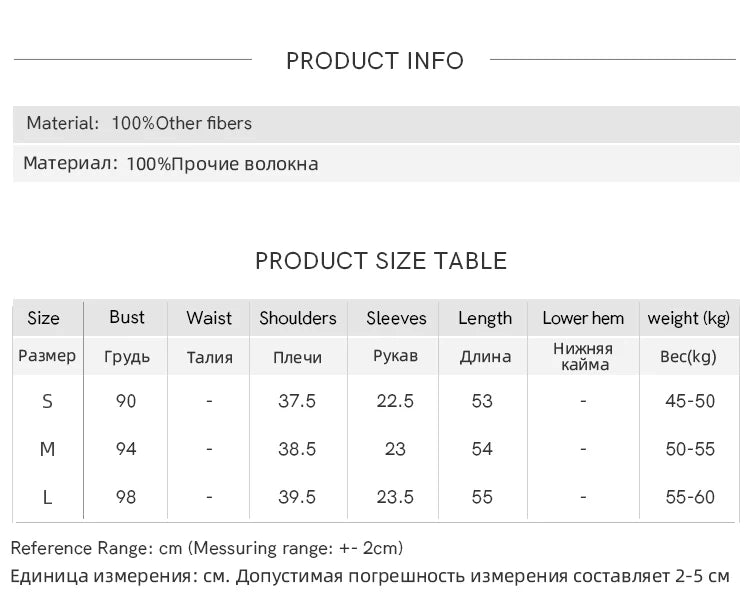Click the Lower hem column header
750x613 pixels.
[583, 318]
